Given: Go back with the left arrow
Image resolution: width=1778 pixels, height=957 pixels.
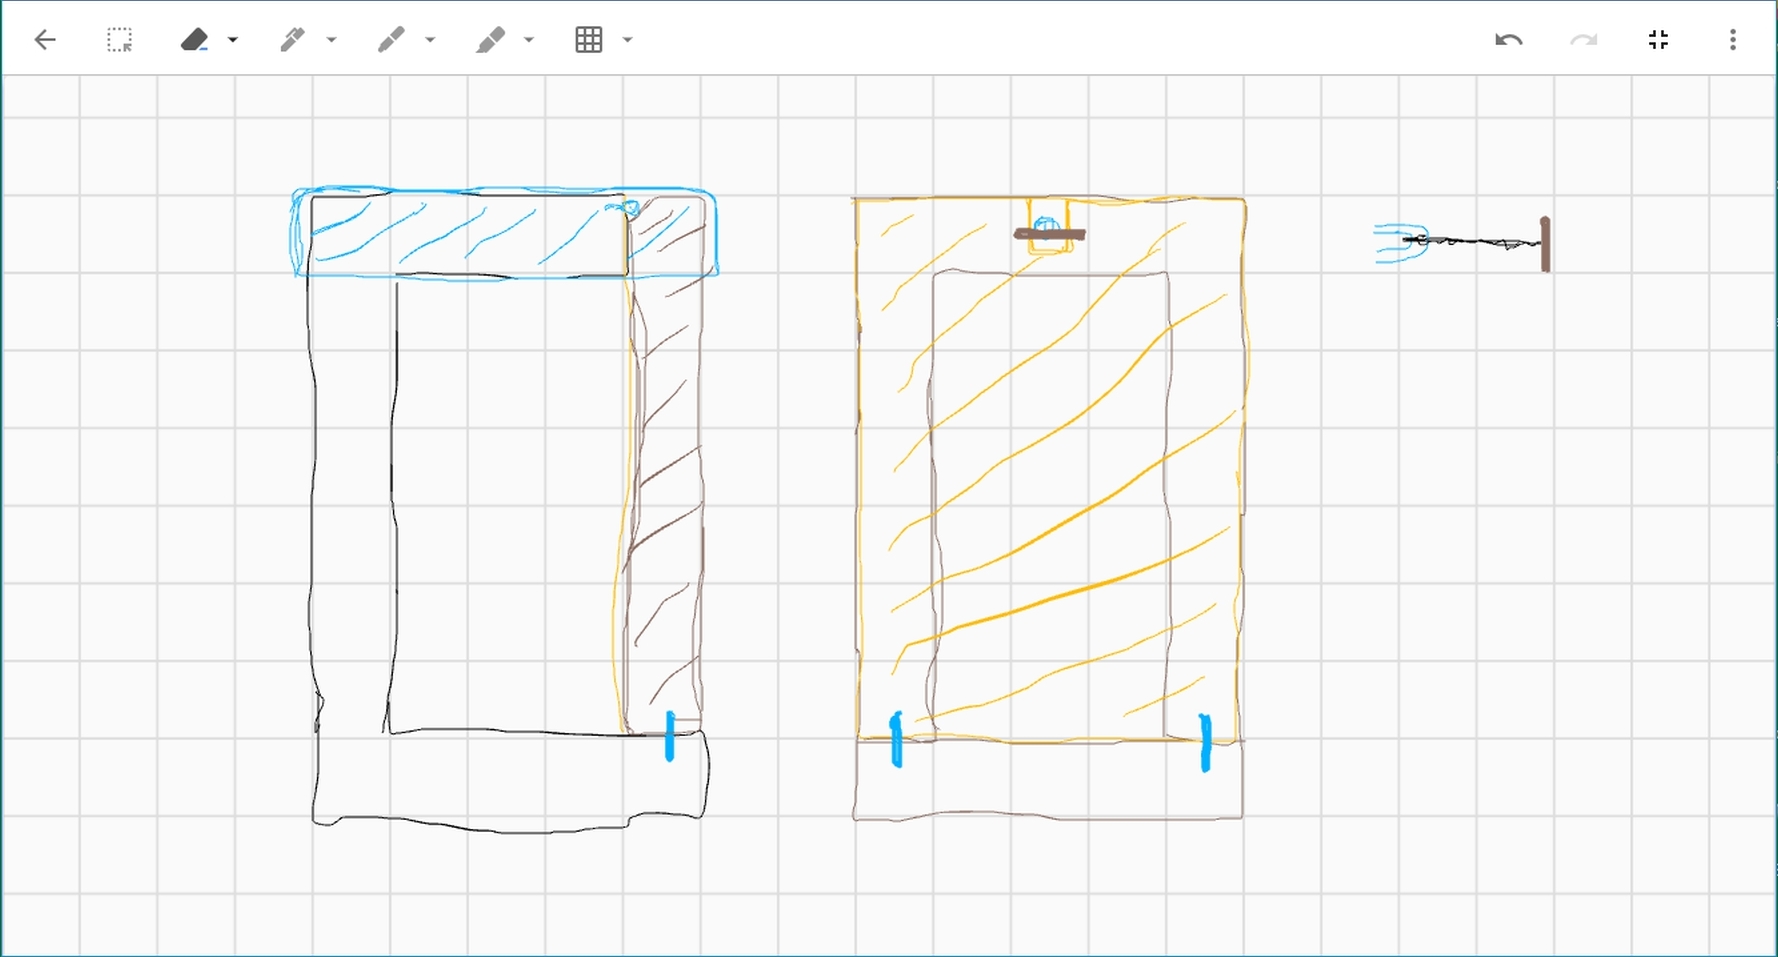Looking at the screenshot, I should tap(45, 40).
